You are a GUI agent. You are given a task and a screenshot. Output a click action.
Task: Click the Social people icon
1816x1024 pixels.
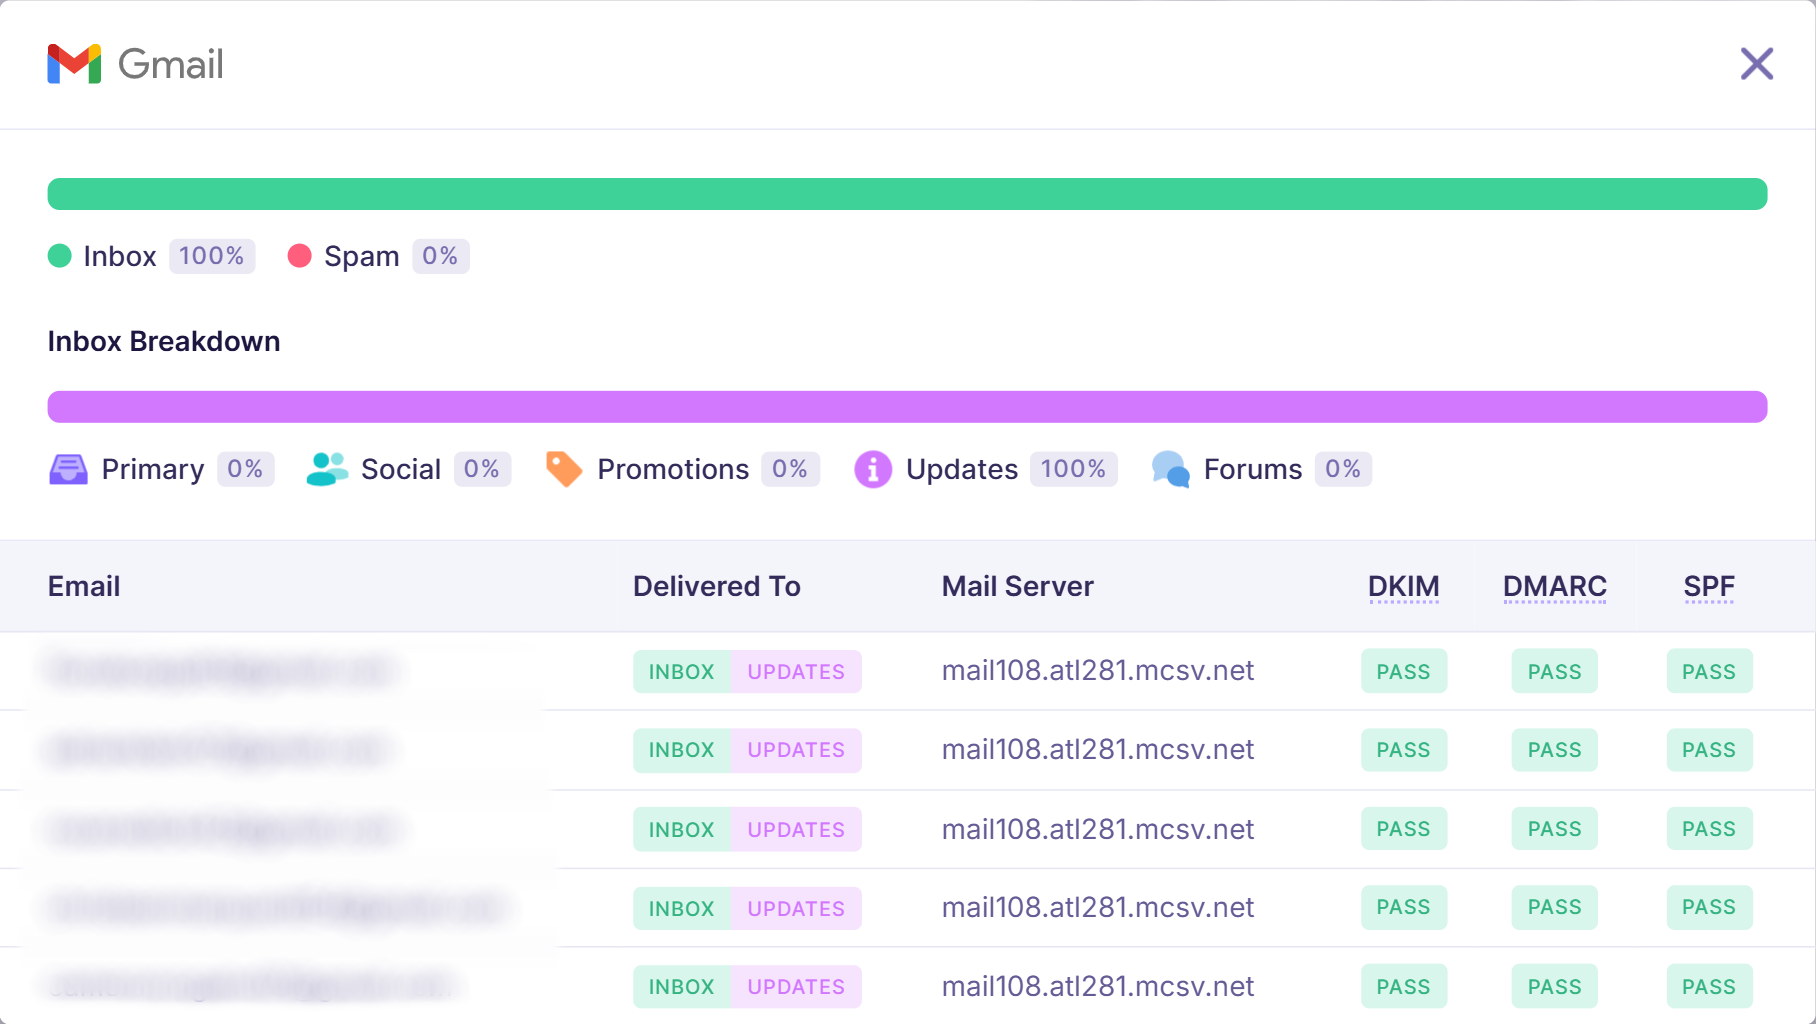[327, 469]
